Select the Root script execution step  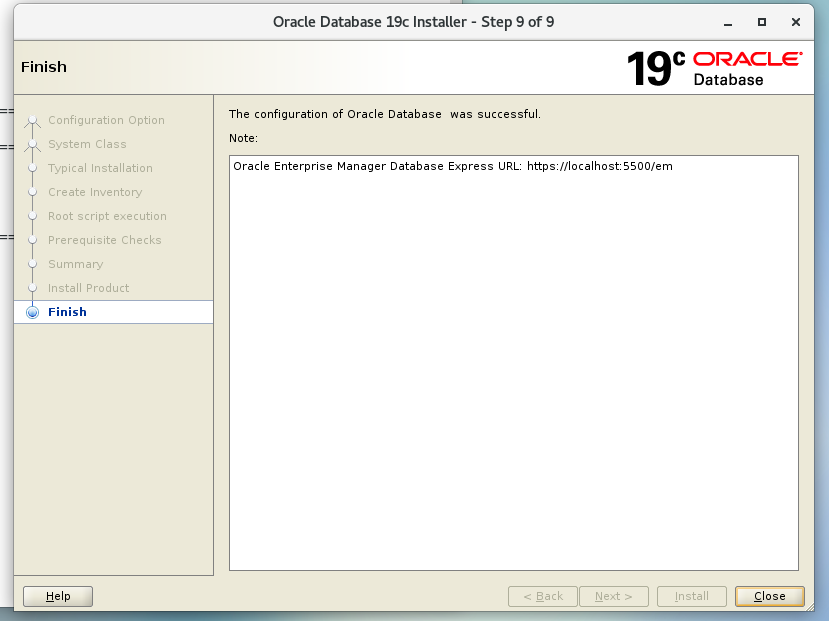107,216
